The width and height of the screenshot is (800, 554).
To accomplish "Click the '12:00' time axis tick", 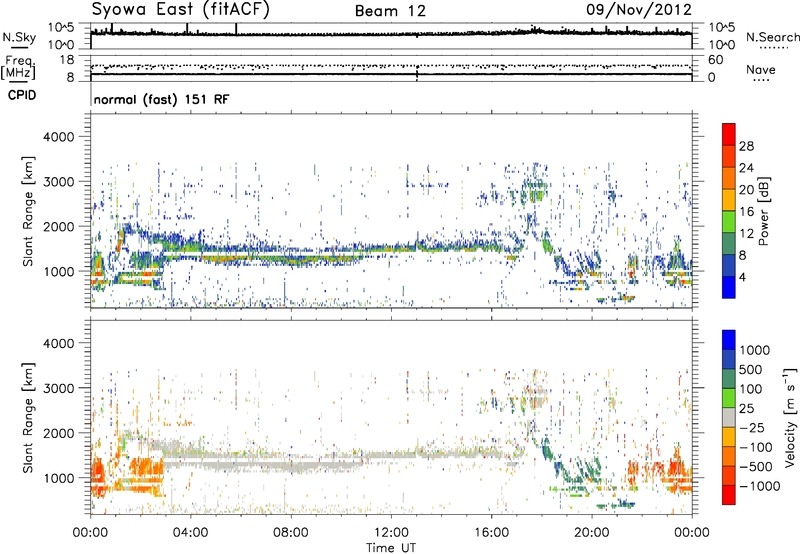I will pyautogui.click(x=391, y=533).
